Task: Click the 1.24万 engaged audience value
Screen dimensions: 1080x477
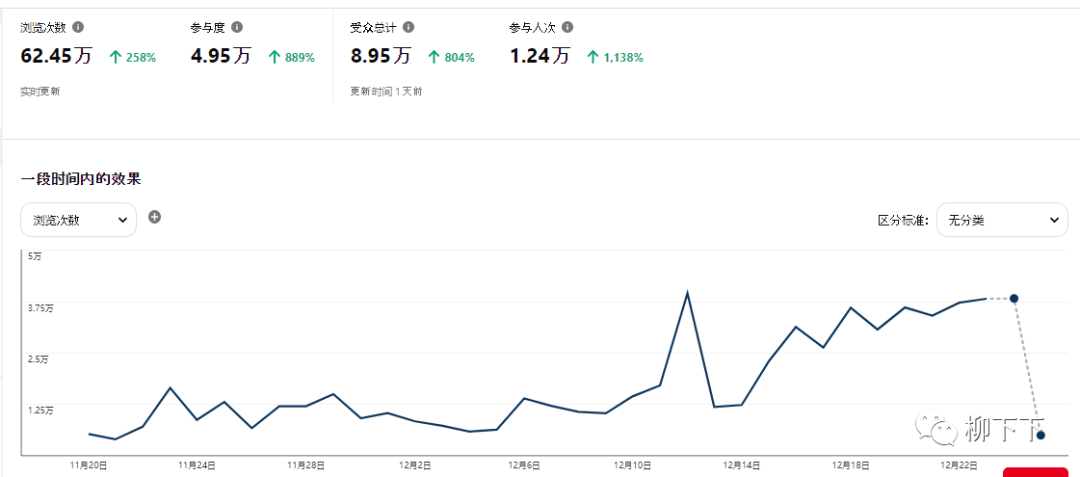Action: (x=540, y=56)
